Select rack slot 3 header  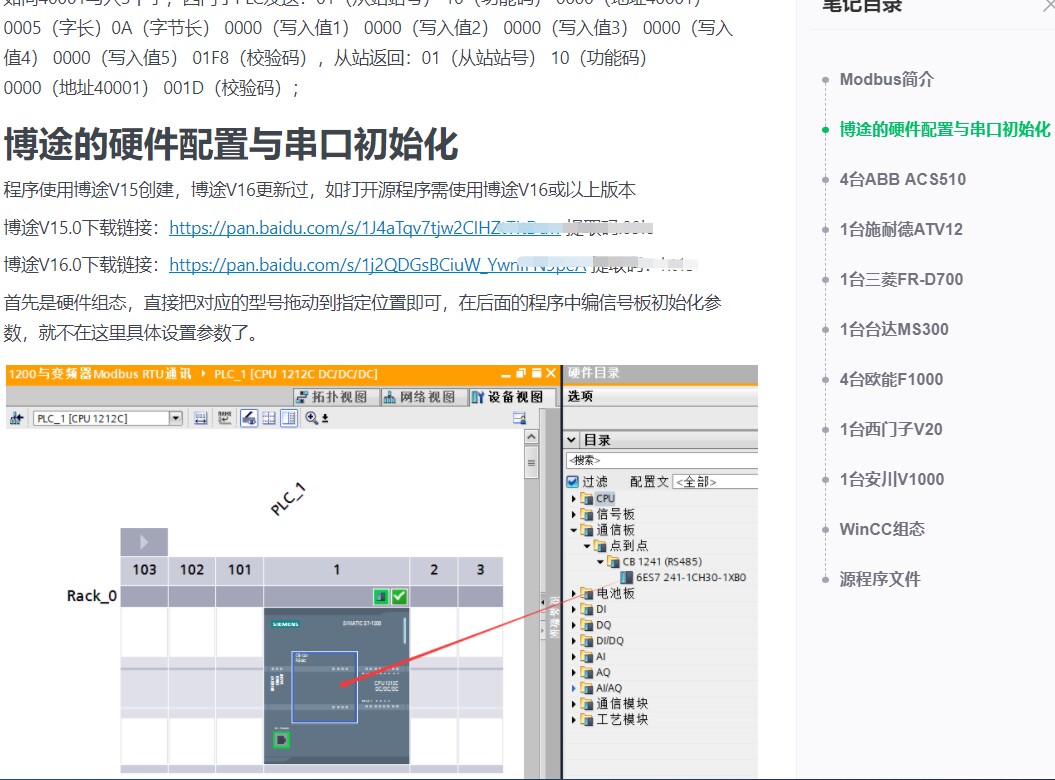[480, 570]
